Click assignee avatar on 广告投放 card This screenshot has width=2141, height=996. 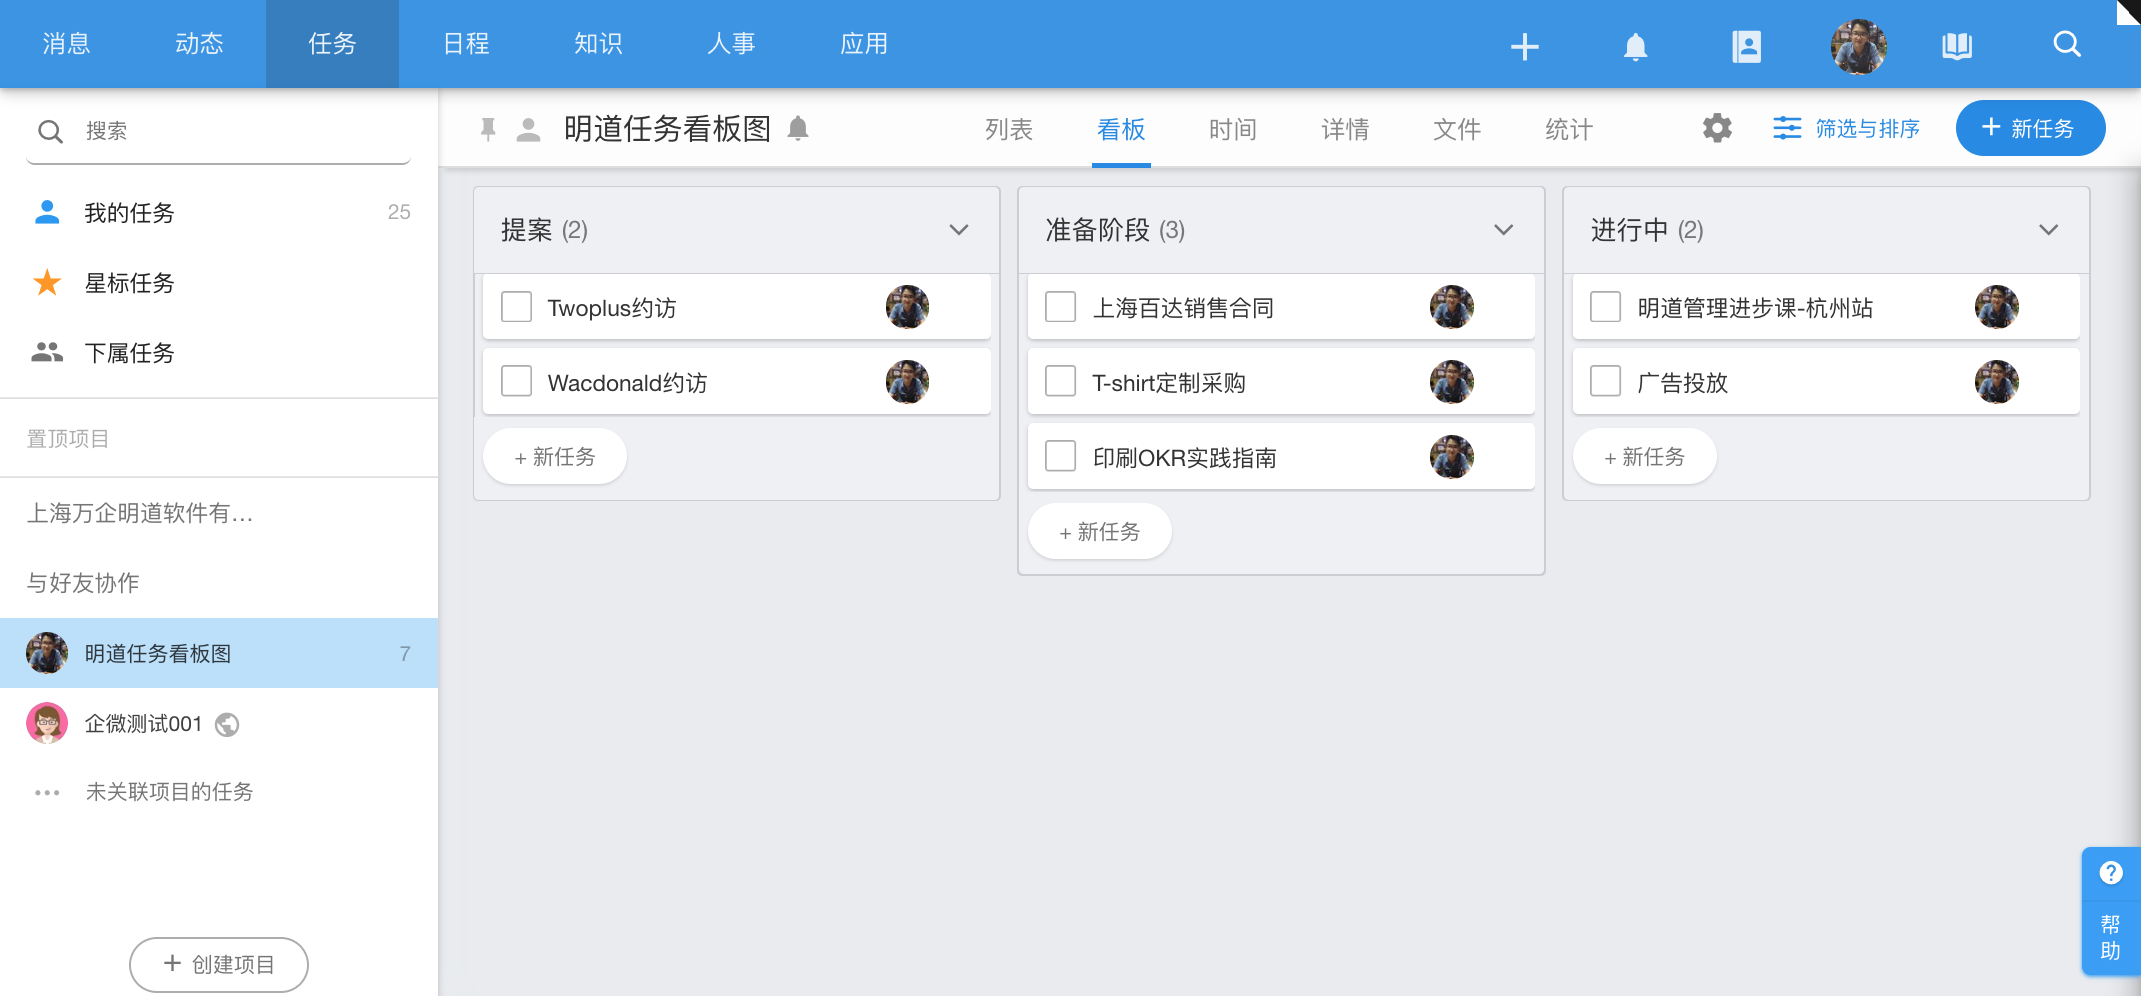coord(1997,382)
